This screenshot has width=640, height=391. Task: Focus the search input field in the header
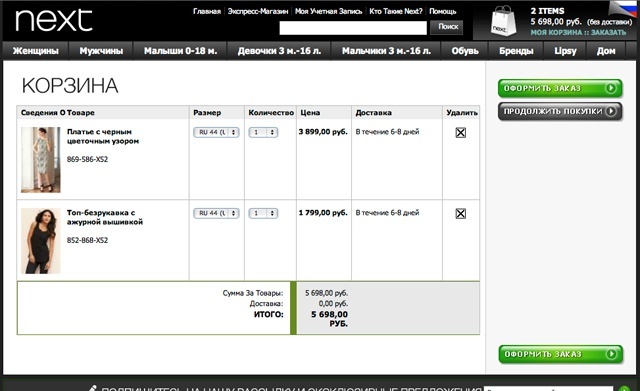(x=353, y=28)
